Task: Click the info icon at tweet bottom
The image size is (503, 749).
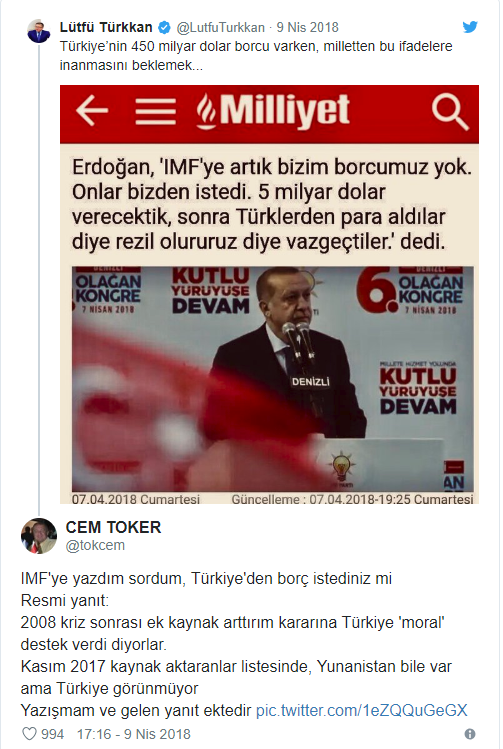Action: (470, 734)
